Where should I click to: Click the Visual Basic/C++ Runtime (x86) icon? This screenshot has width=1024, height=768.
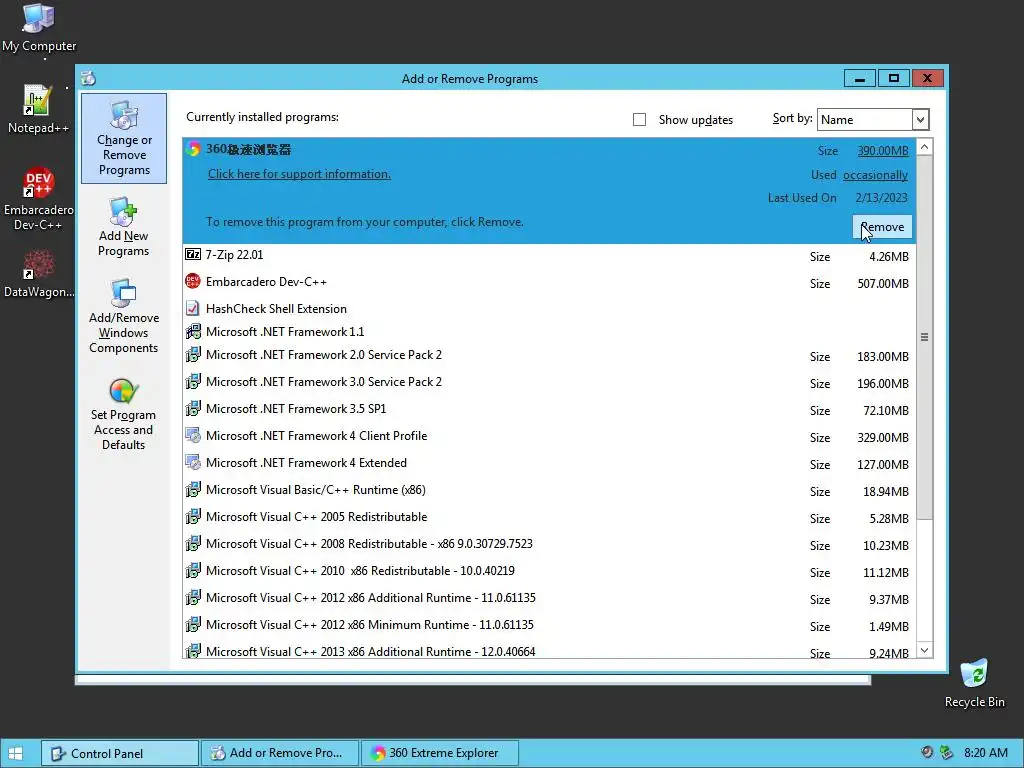click(x=193, y=490)
